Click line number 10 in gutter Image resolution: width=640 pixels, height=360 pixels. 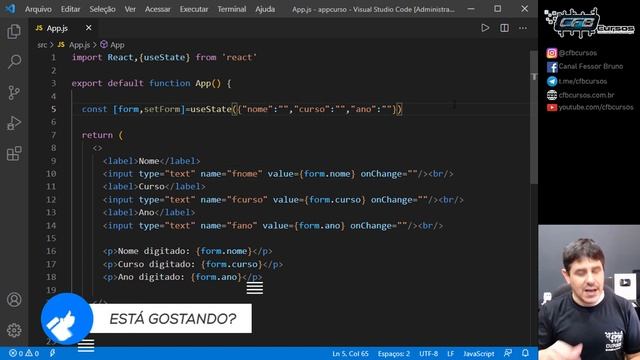point(51,174)
